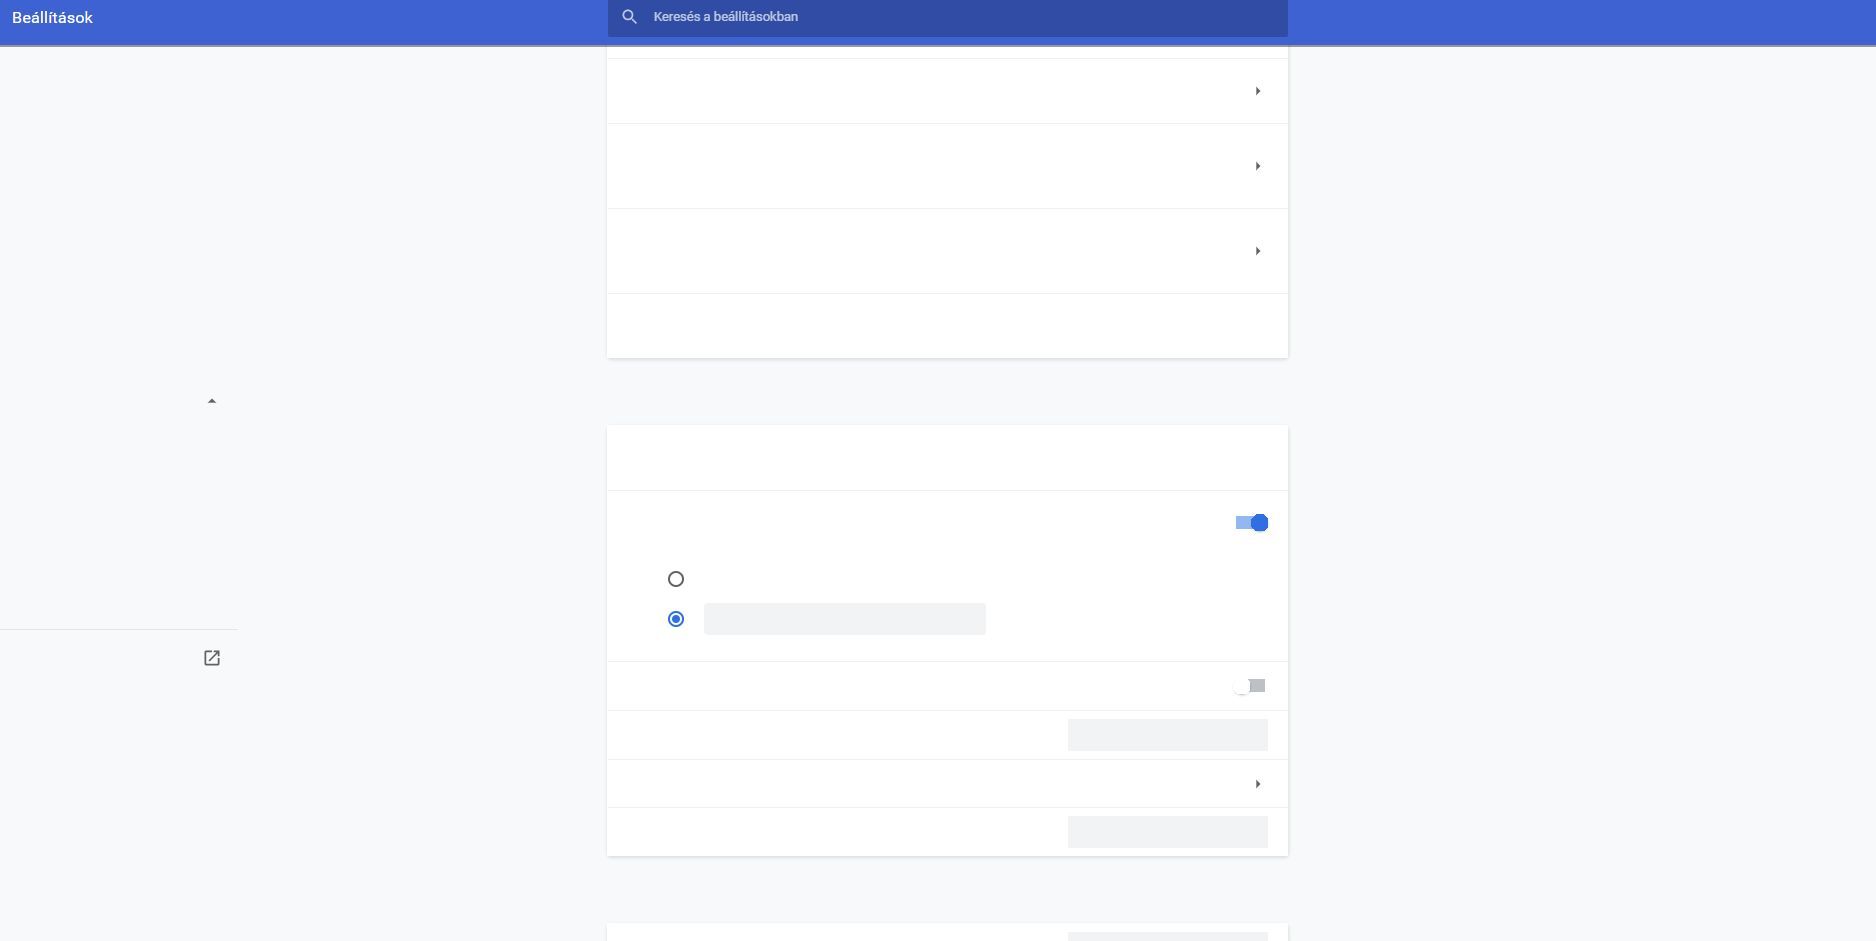This screenshot has width=1876, height=941.
Task: Expand the arrow row between the two dropdowns
Action: pos(947,784)
